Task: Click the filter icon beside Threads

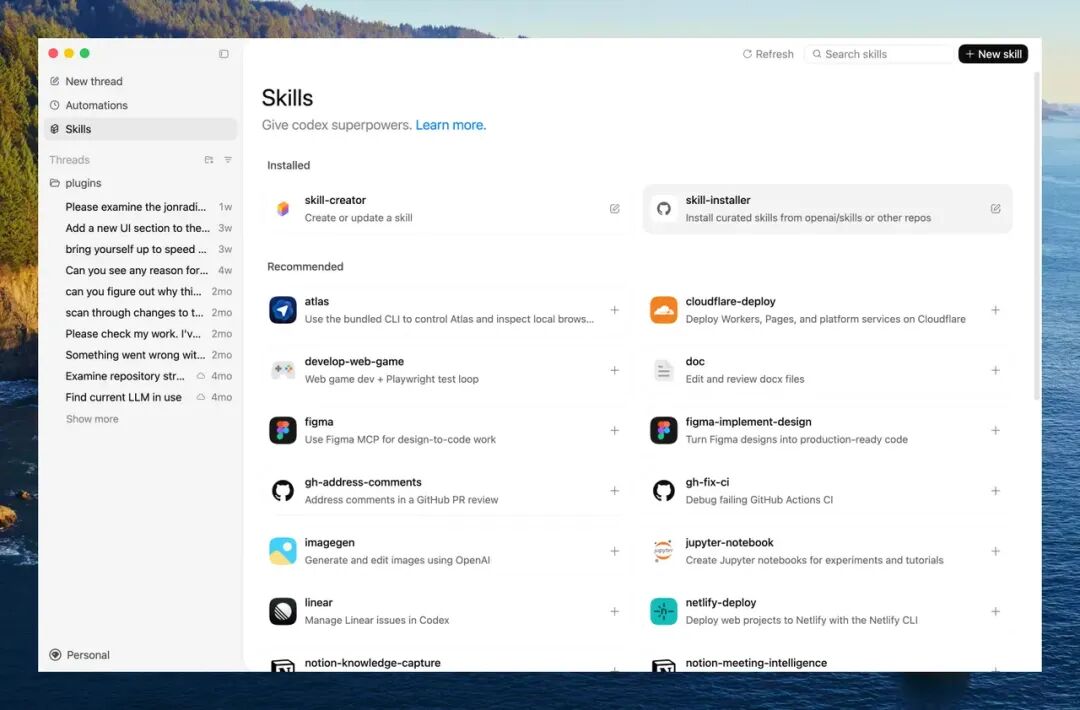Action: tap(227, 159)
